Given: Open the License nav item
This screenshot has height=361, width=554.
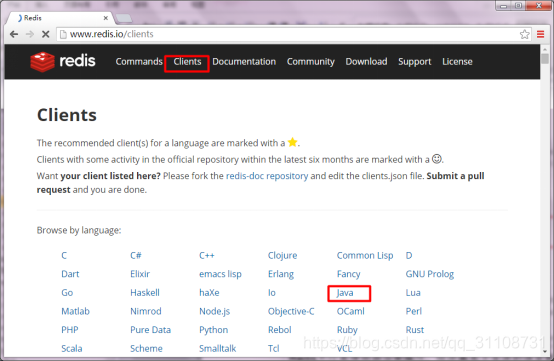Looking at the screenshot, I should pyautogui.click(x=457, y=61).
